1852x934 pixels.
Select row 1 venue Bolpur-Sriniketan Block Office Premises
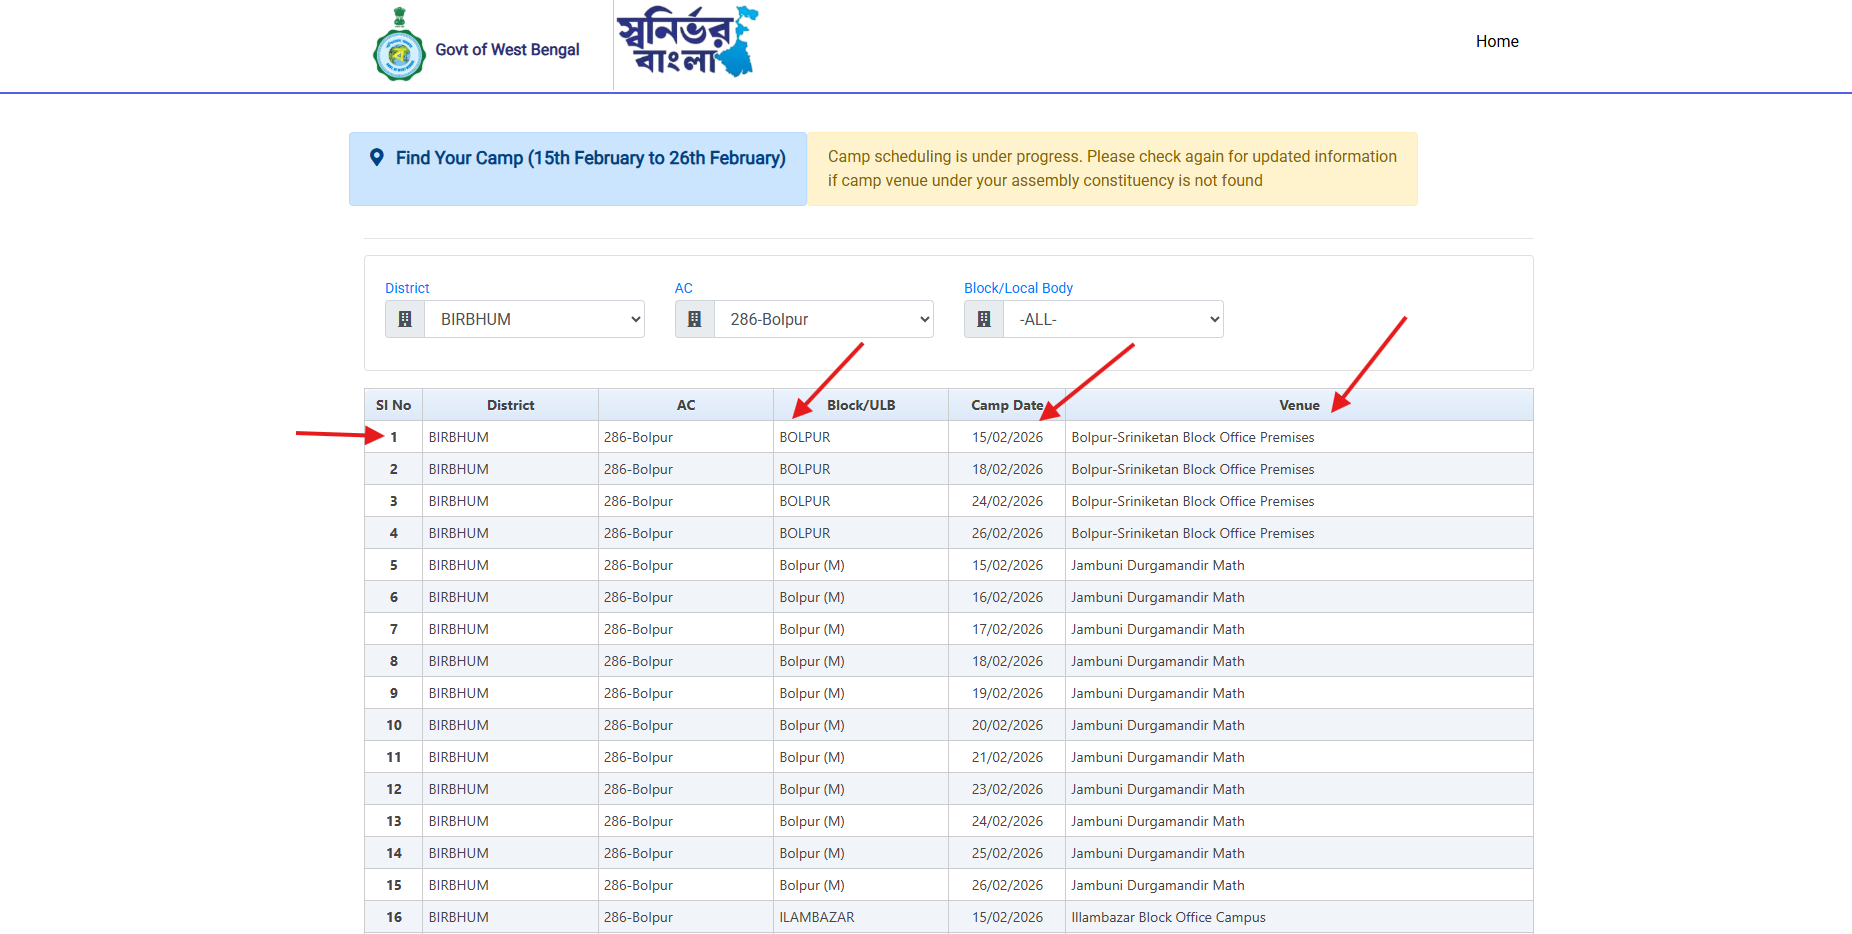tap(1192, 437)
